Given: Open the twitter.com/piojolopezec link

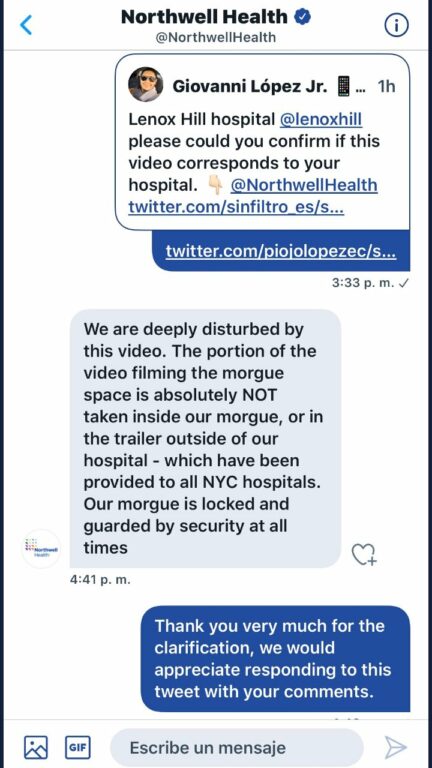Looking at the screenshot, I should coord(281,251).
